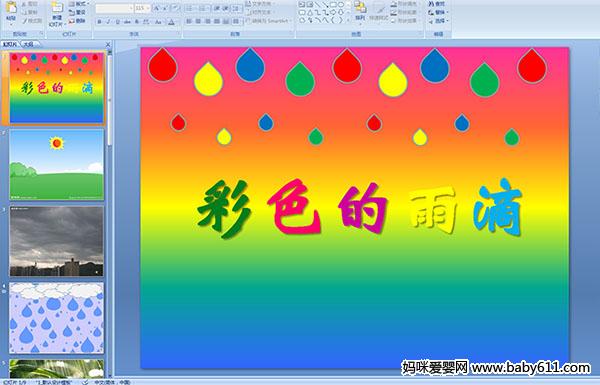The height and width of the screenshot is (385, 600).
Task: Click the Layout button in slides group
Action: [78, 4]
